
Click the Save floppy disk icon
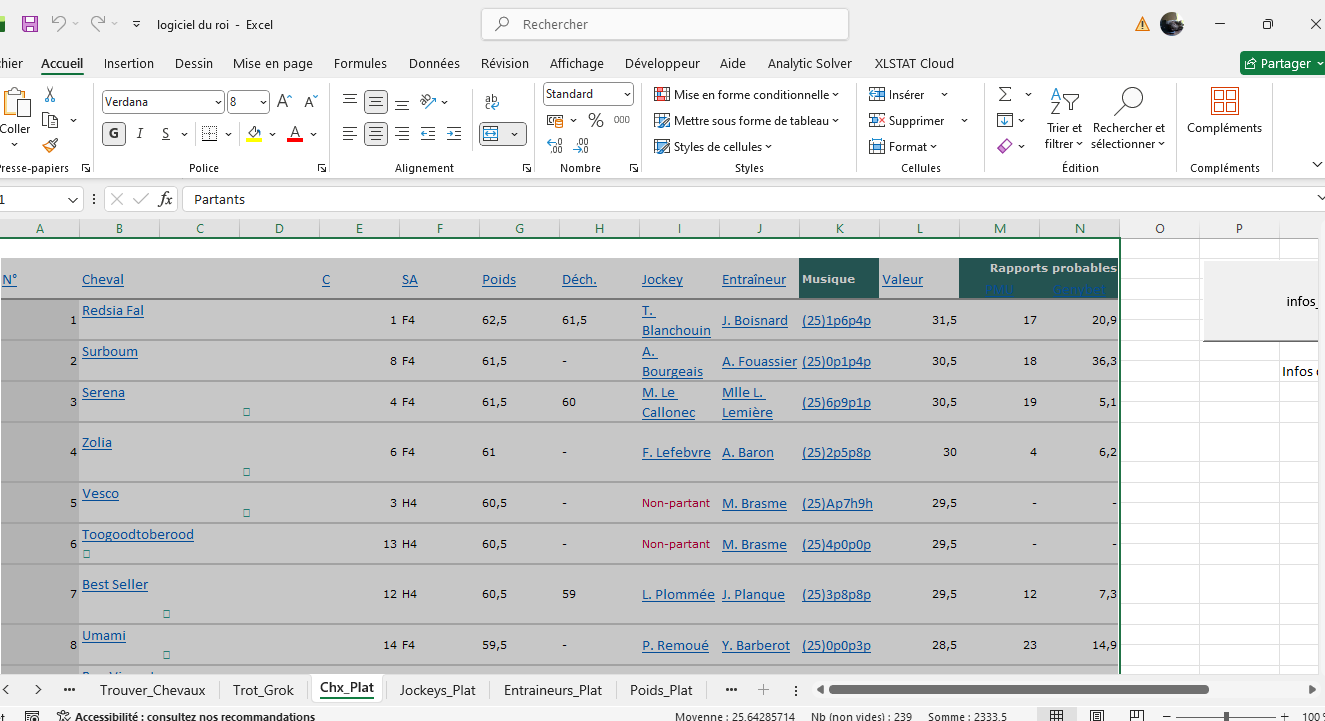tap(30, 24)
